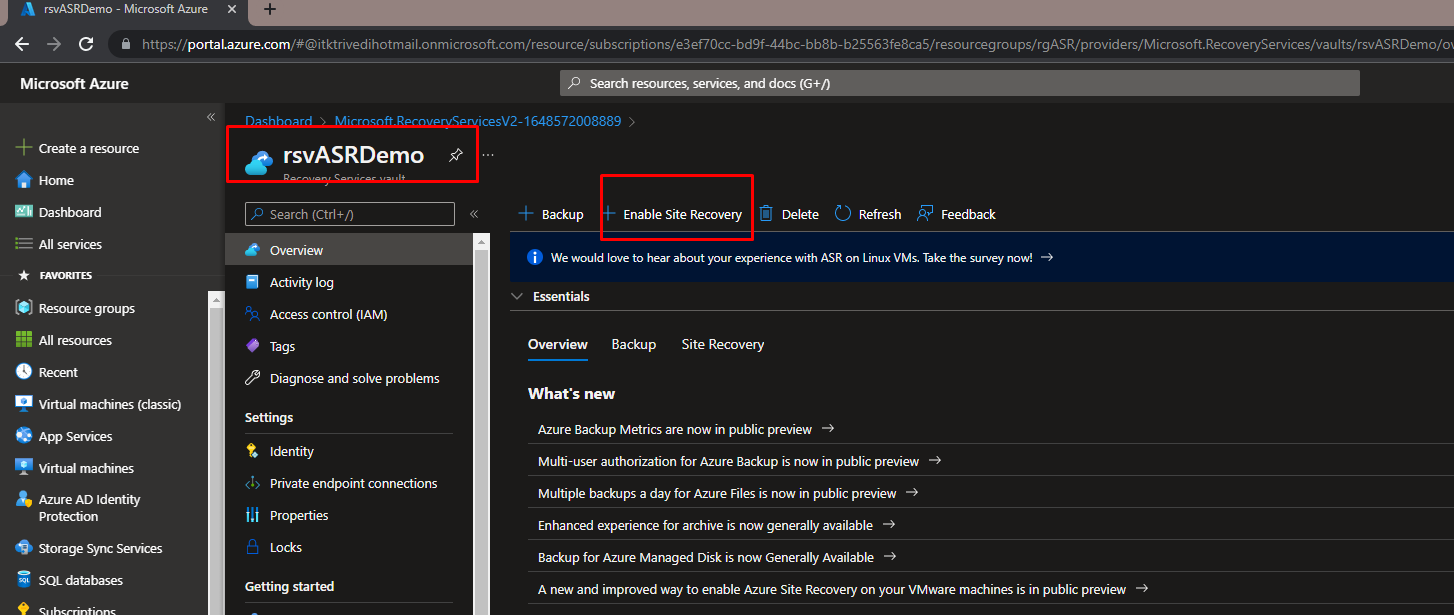
Task: Collapse the vault resource menu
Action: (474, 214)
